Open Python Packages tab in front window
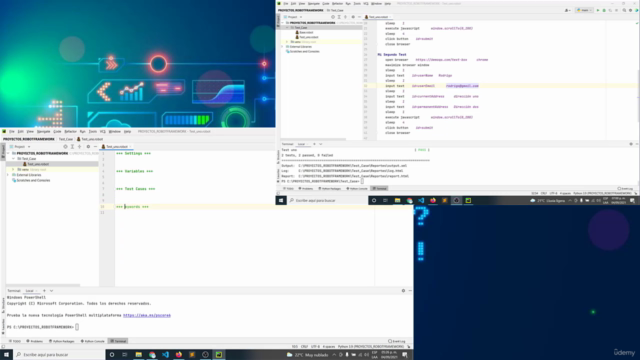Screen dimensions: 640x360 tap(62, 341)
